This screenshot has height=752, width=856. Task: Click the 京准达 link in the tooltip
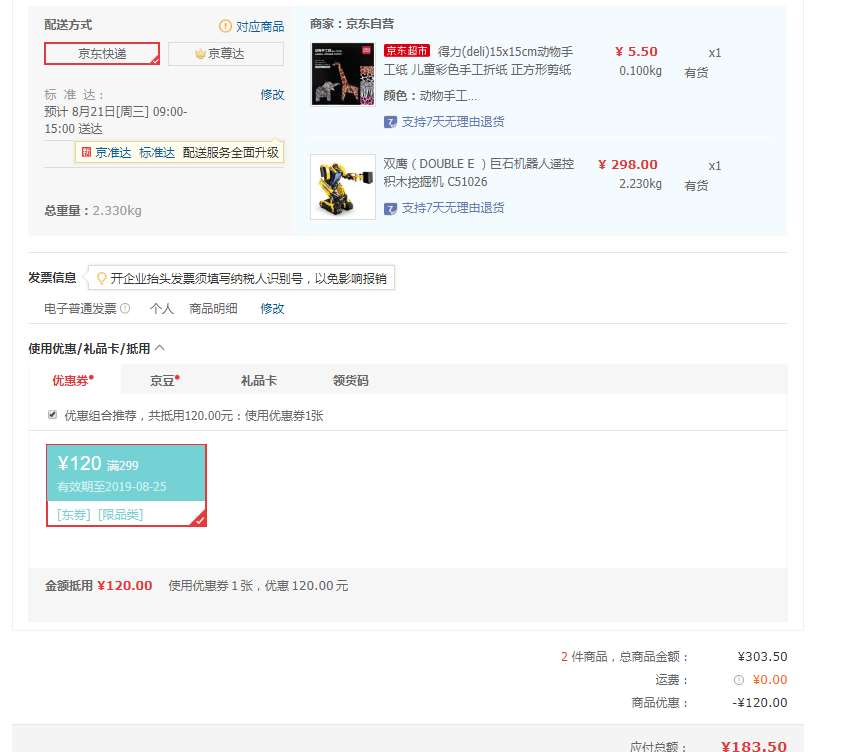[x=113, y=152]
